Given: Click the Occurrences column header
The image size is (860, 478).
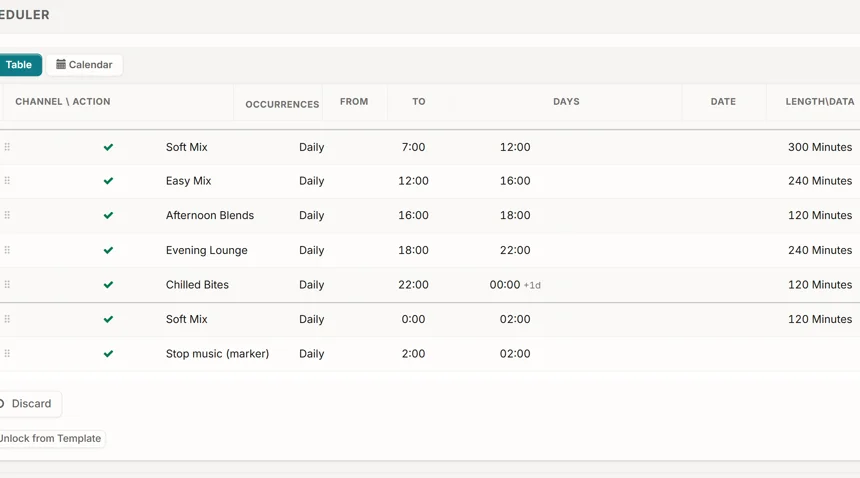Looking at the screenshot, I should [282, 104].
